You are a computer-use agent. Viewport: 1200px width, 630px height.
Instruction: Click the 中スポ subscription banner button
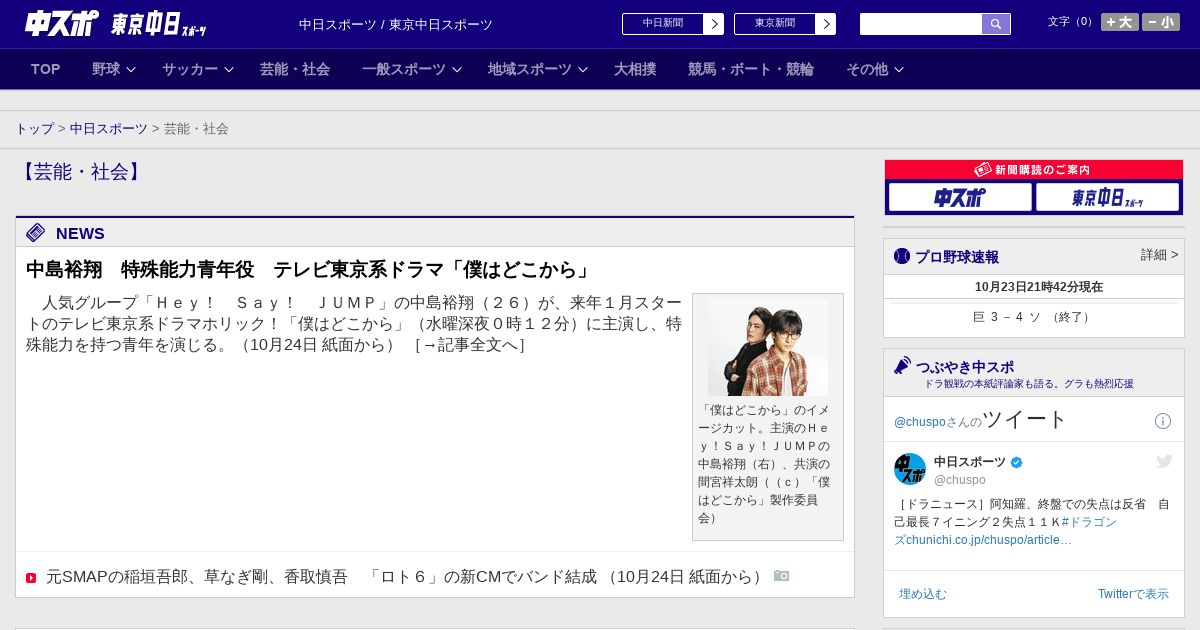960,197
